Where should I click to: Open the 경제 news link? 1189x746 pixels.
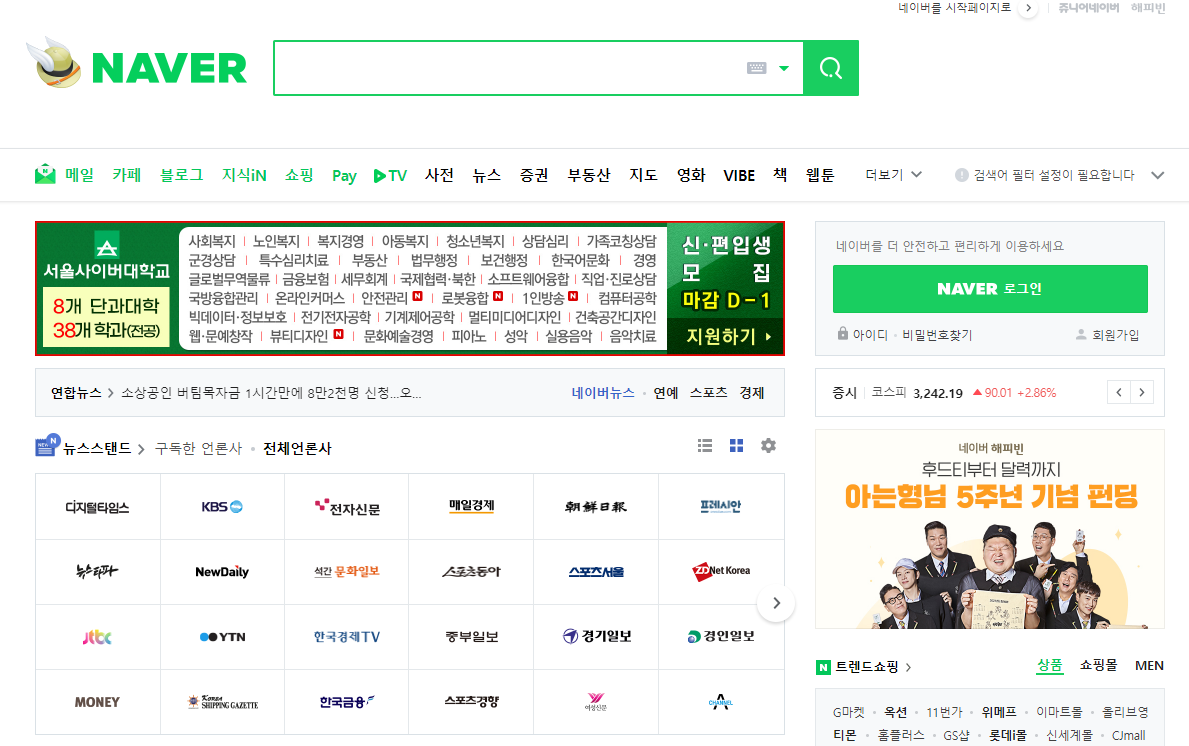pos(751,393)
